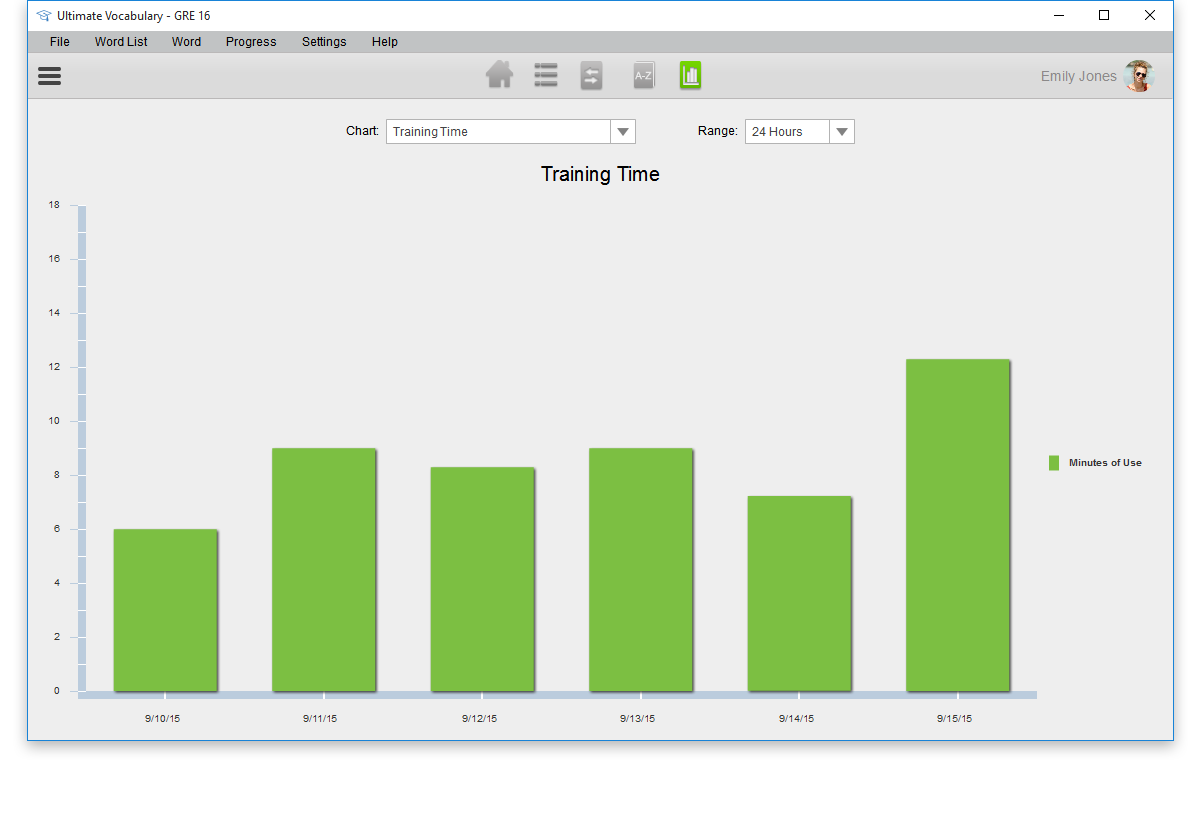1200x834 pixels.
Task: Open the Word List menu
Action: tap(121, 42)
